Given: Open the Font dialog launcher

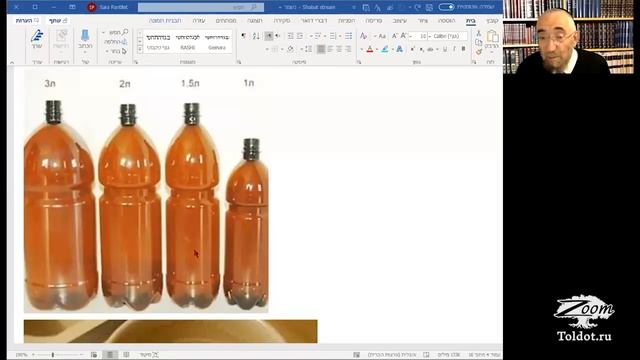Looking at the screenshot, I should point(359,62).
